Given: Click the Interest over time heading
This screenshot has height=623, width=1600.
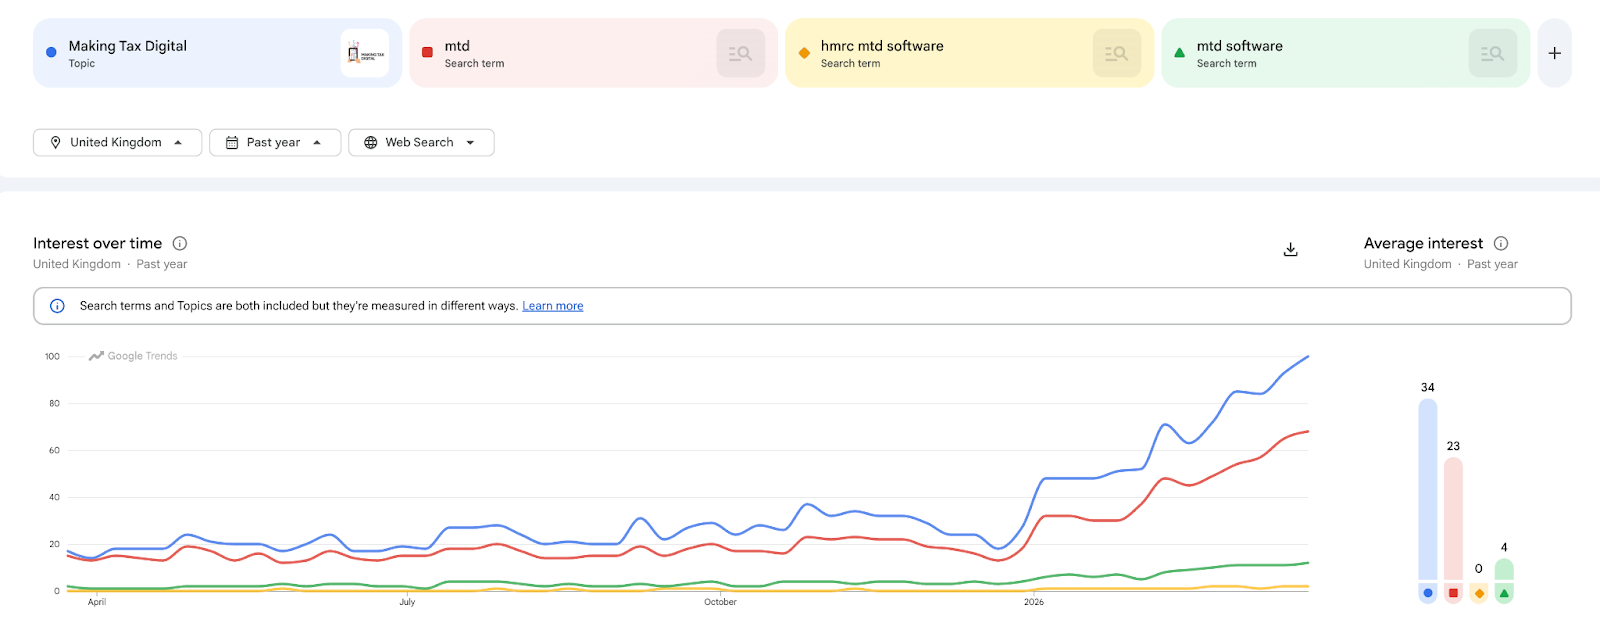Looking at the screenshot, I should 97,243.
